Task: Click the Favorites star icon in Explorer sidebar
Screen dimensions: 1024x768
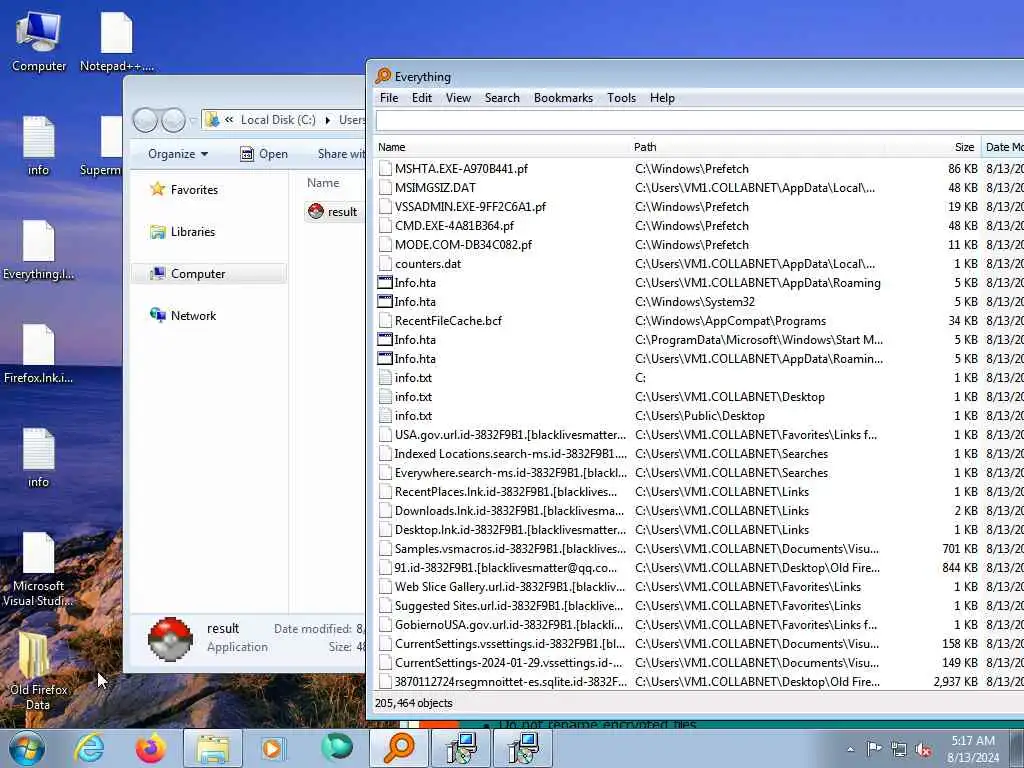Action: click(157, 189)
